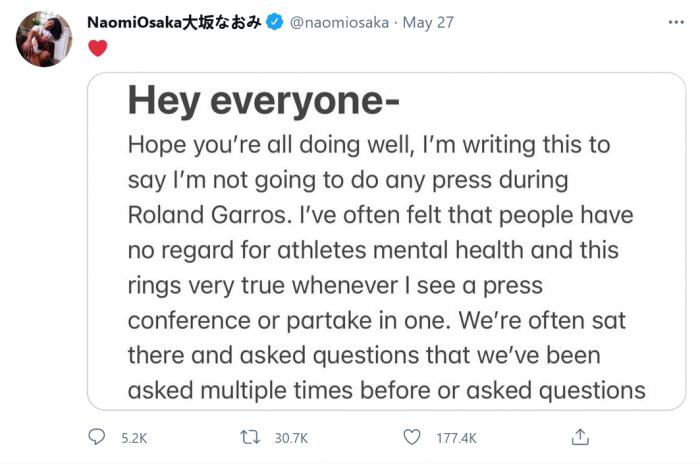Like the tweet with the heart outline icon
The image size is (700, 466).
click(411, 437)
